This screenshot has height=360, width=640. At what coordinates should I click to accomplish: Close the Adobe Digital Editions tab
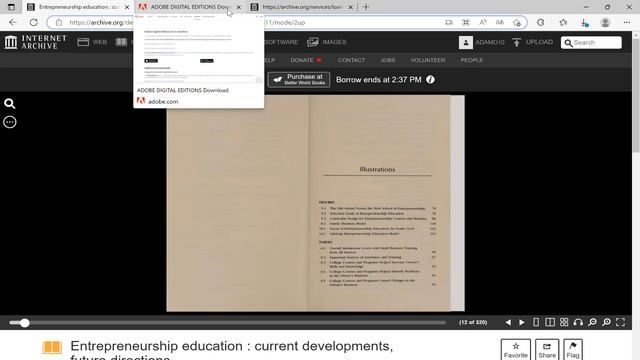tap(239, 7)
